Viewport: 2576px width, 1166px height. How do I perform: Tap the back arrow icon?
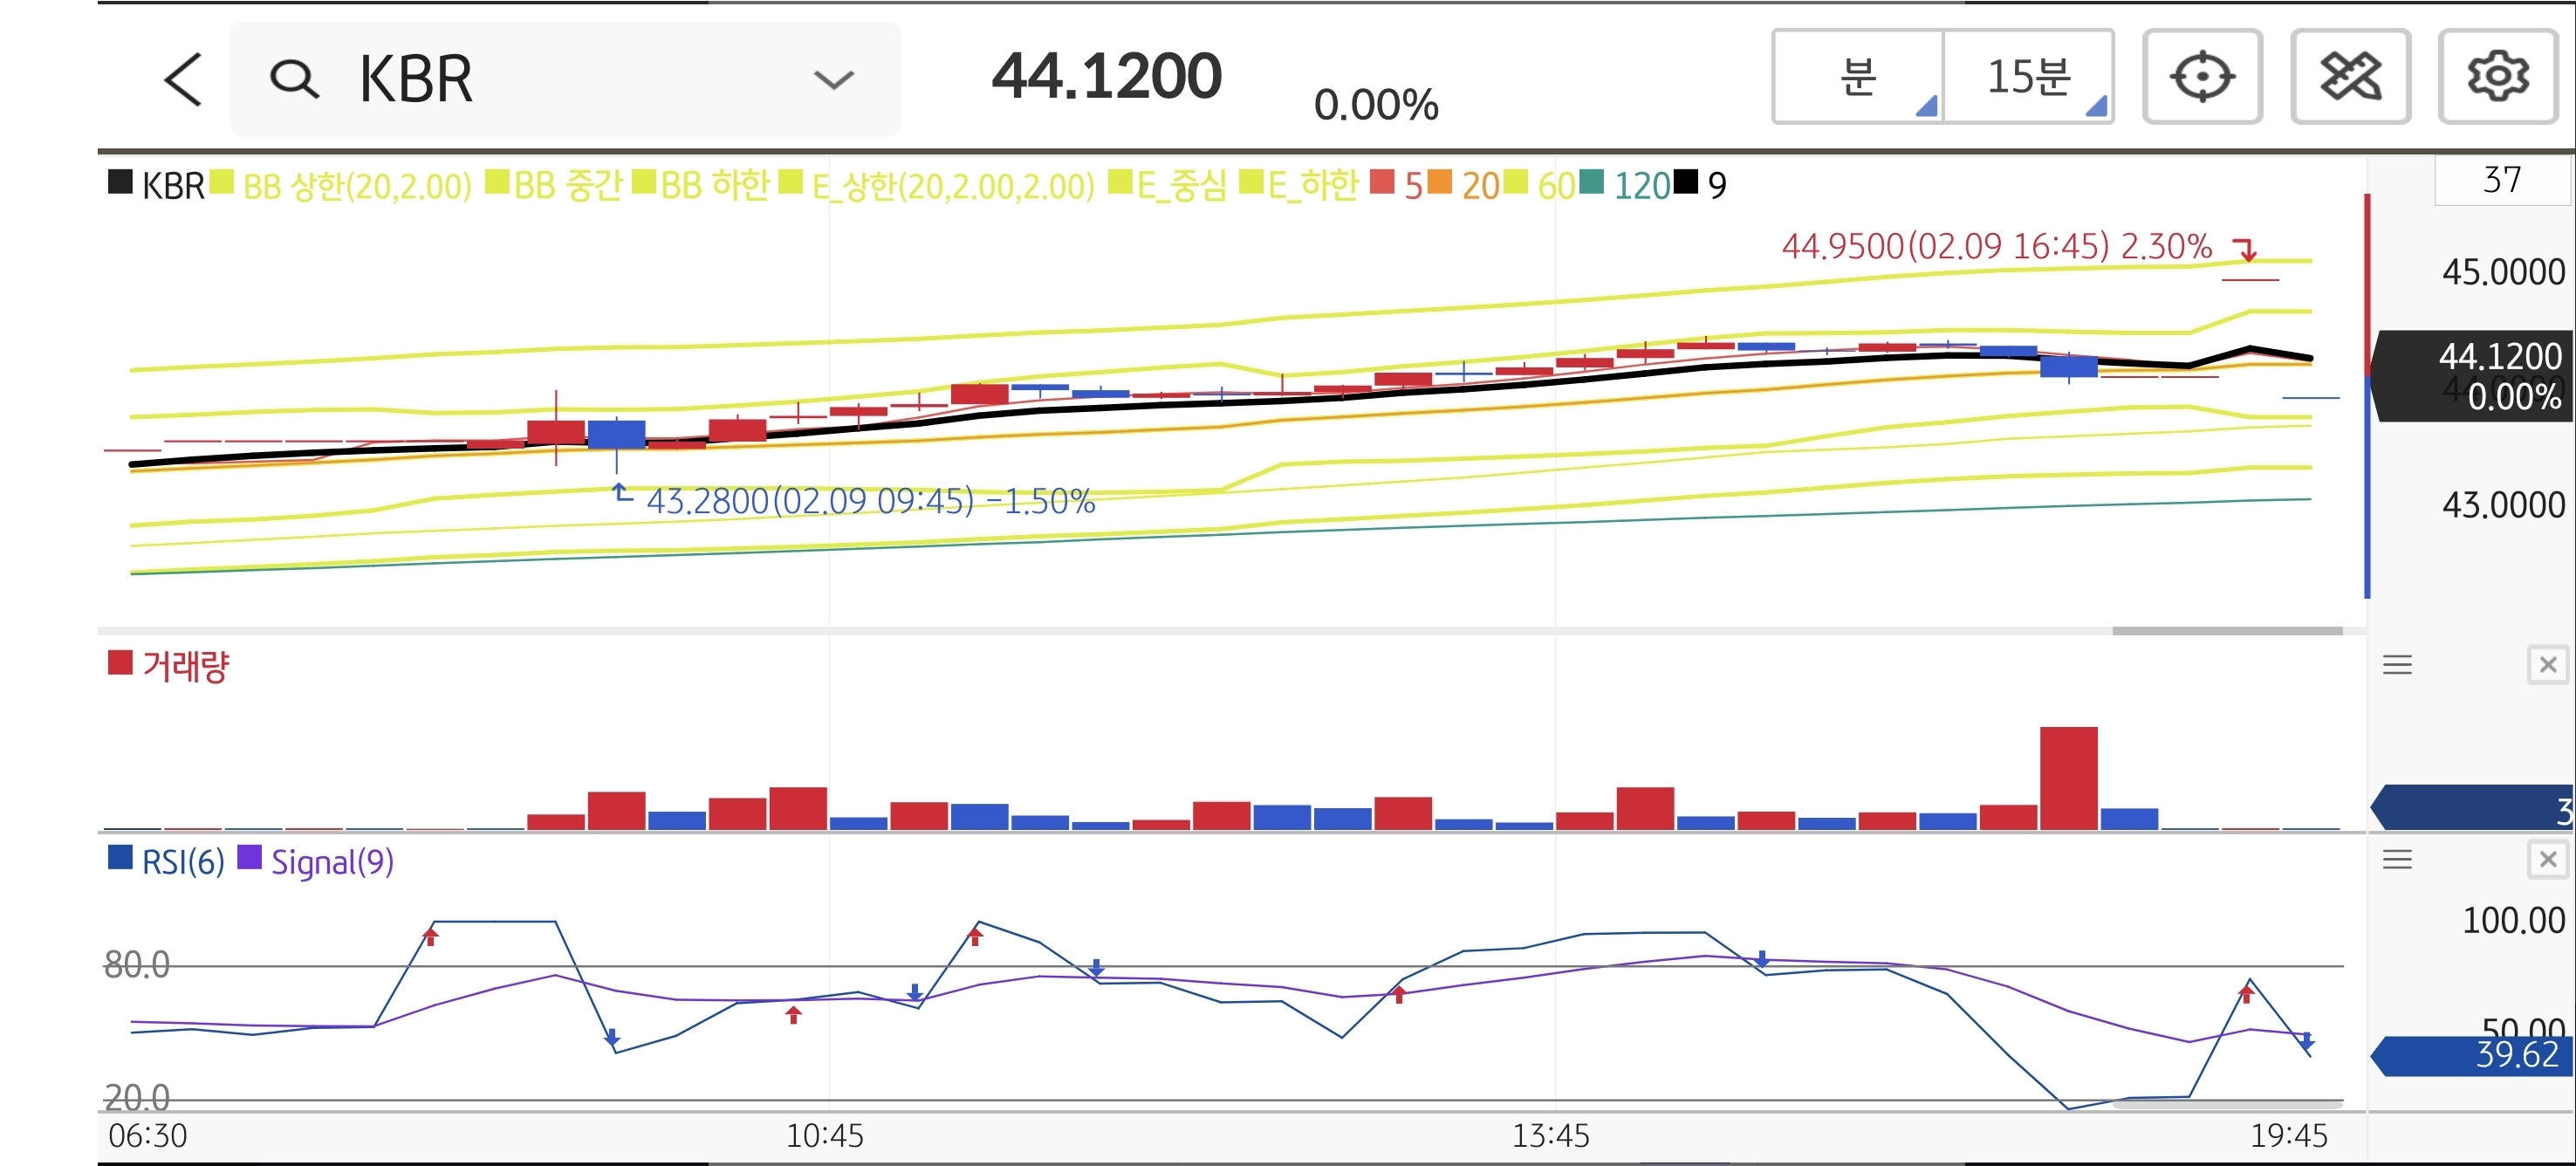pos(183,80)
